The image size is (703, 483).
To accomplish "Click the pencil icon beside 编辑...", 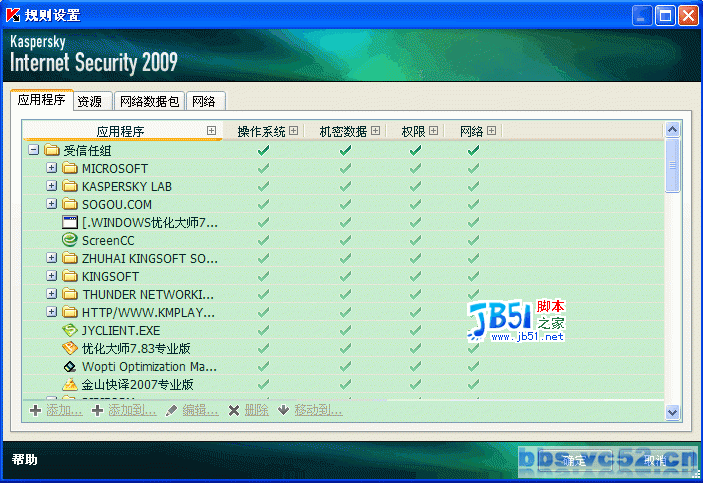I will [x=172, y=410].
